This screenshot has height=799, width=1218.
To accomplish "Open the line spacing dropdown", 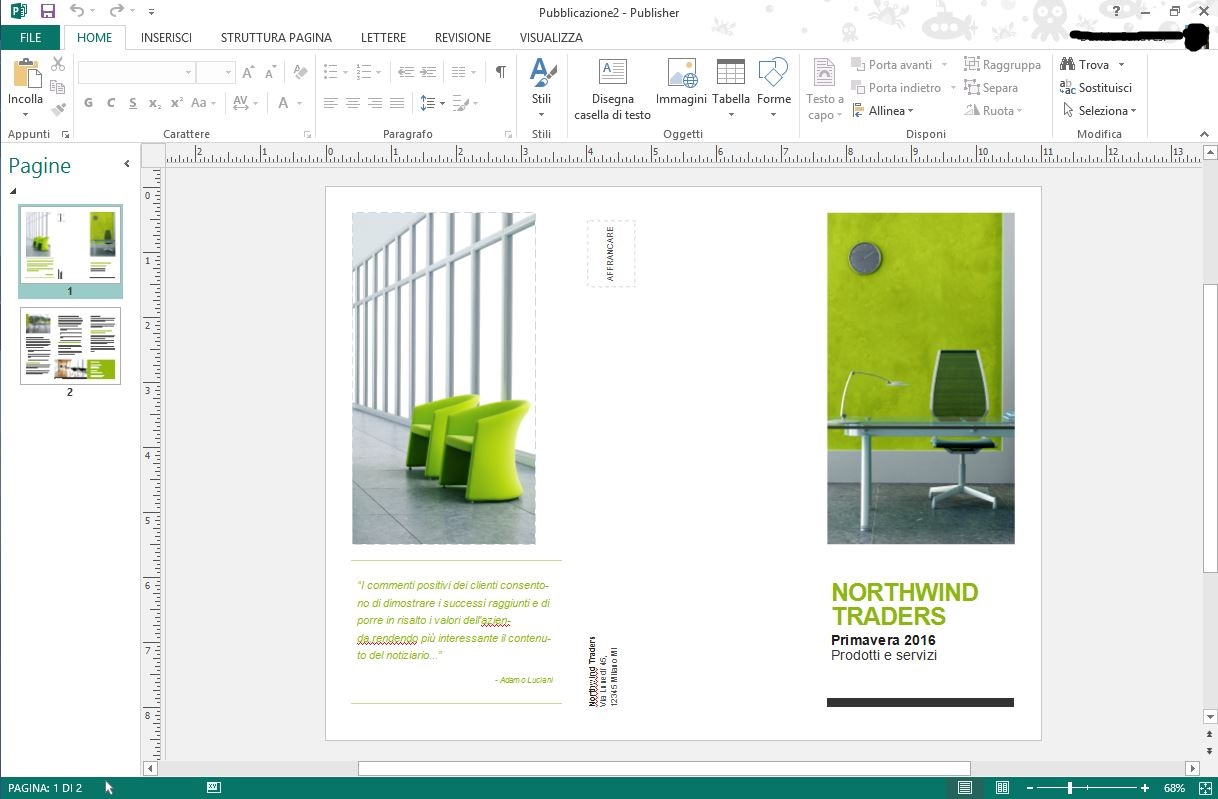I will click(441, 103).
